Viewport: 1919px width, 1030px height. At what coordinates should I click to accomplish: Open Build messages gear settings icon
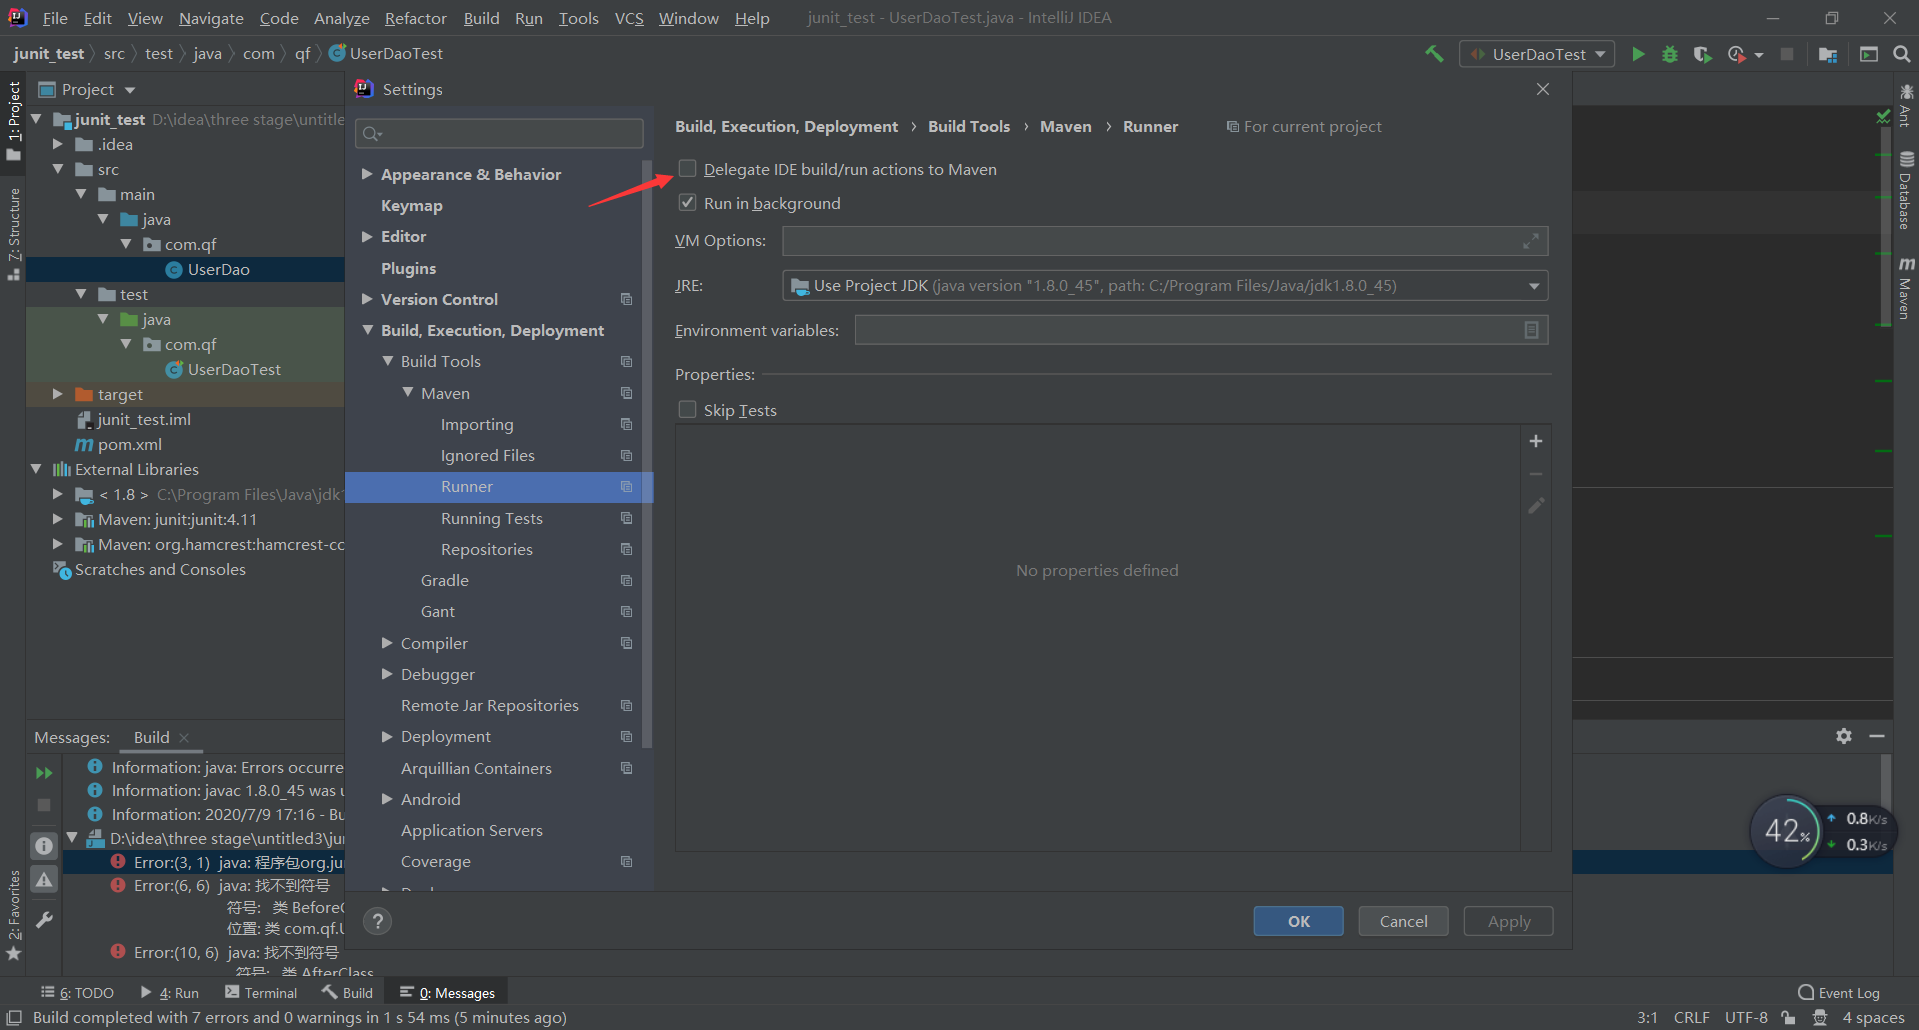(1844, 736)
